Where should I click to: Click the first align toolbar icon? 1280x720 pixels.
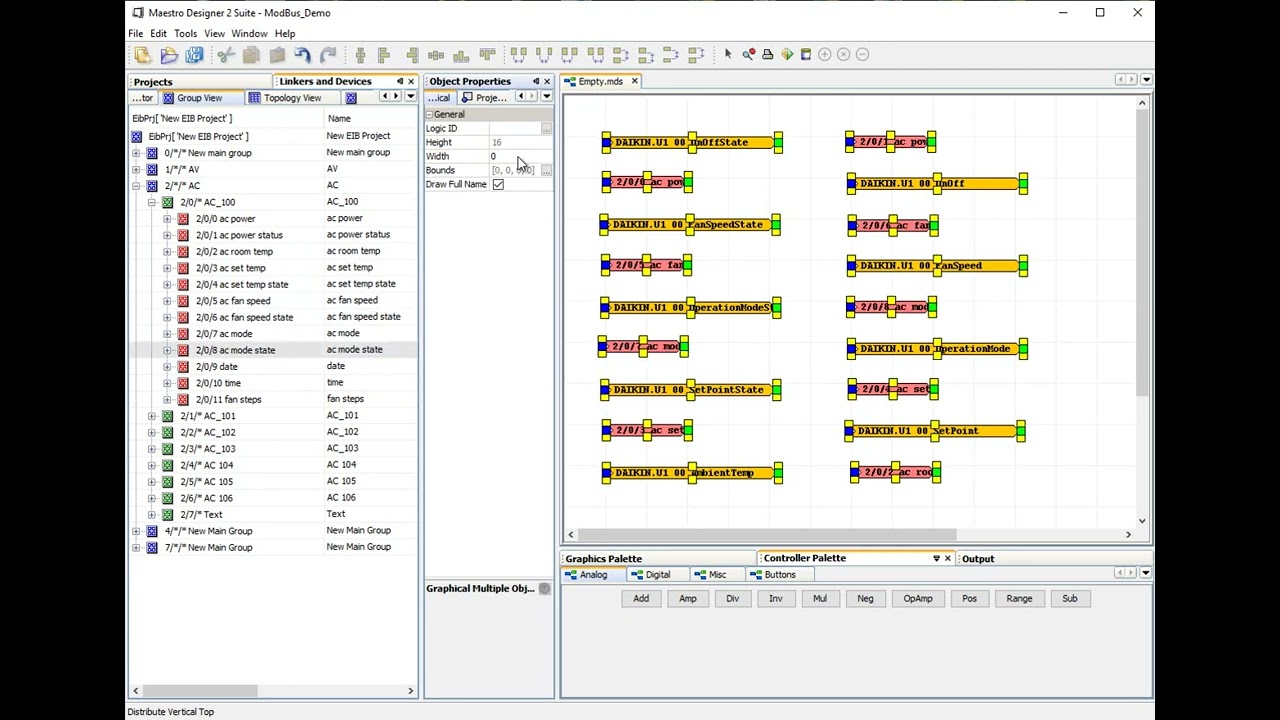coord(360,55)
